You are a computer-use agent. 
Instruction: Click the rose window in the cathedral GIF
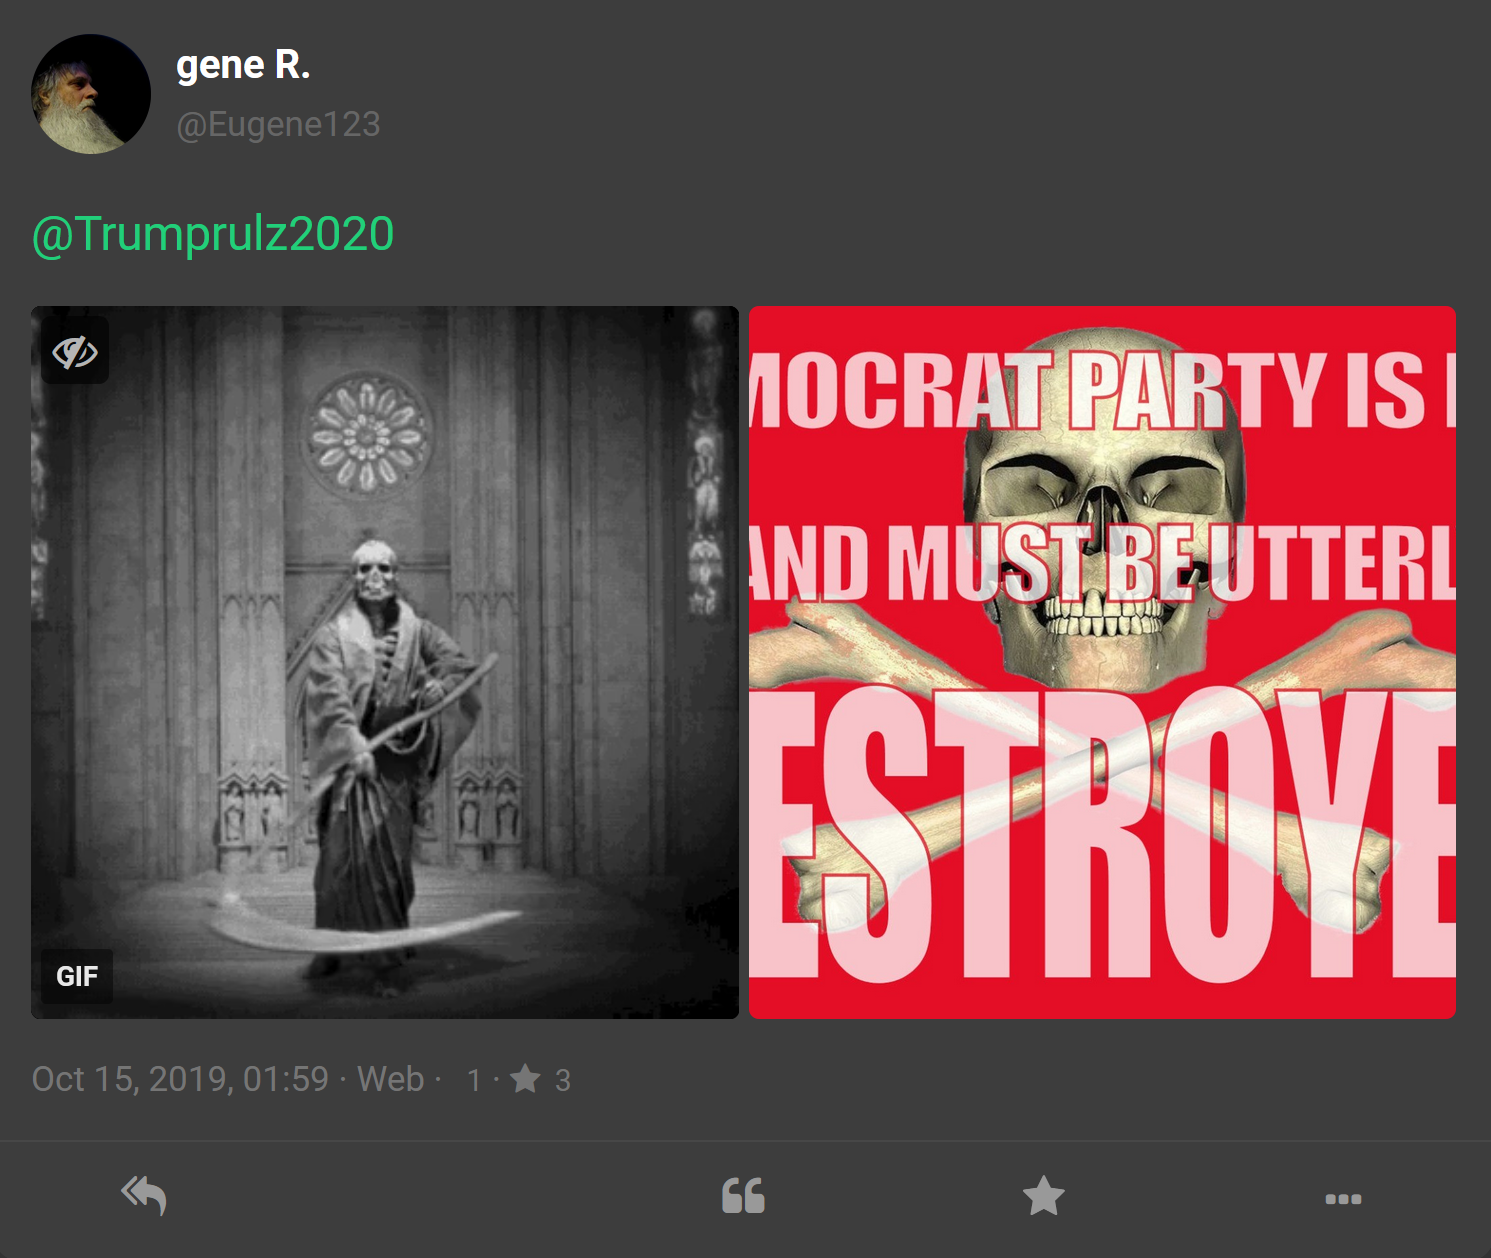pos(367,435)
